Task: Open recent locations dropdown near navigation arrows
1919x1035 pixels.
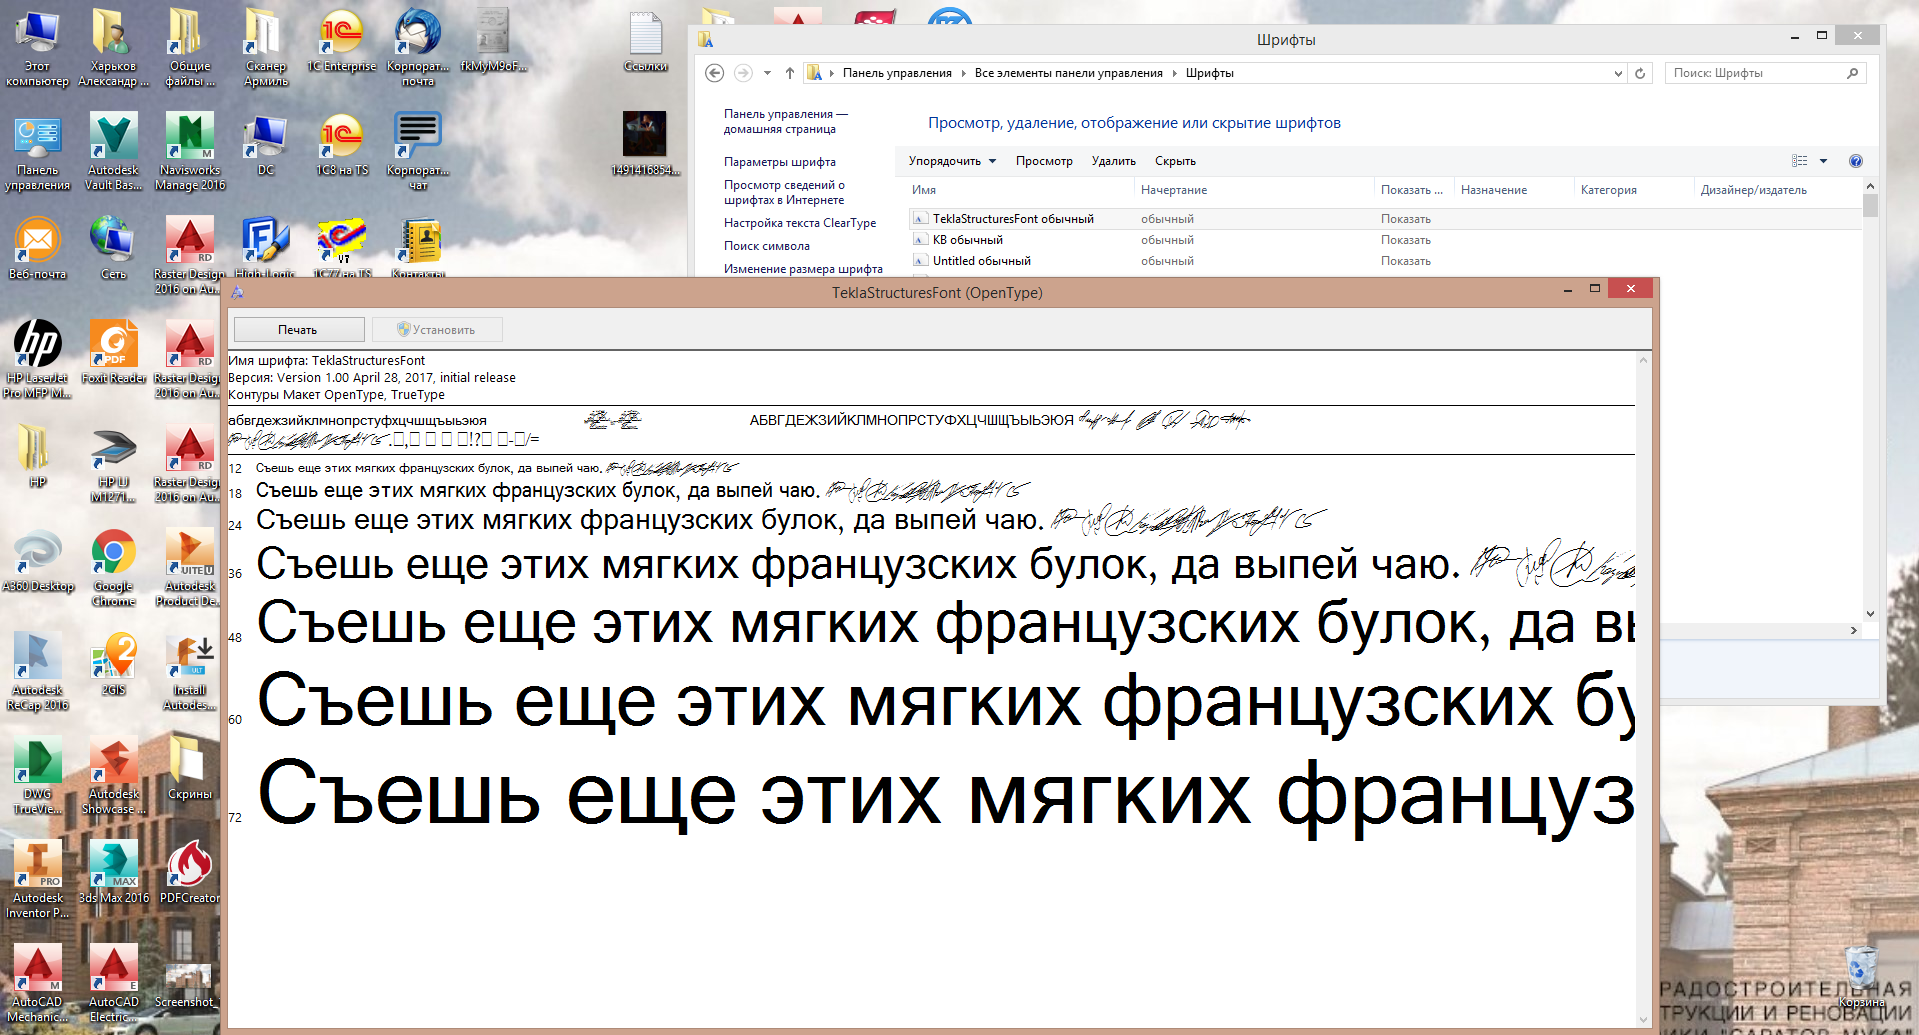Action: click(x=767, y=73)
